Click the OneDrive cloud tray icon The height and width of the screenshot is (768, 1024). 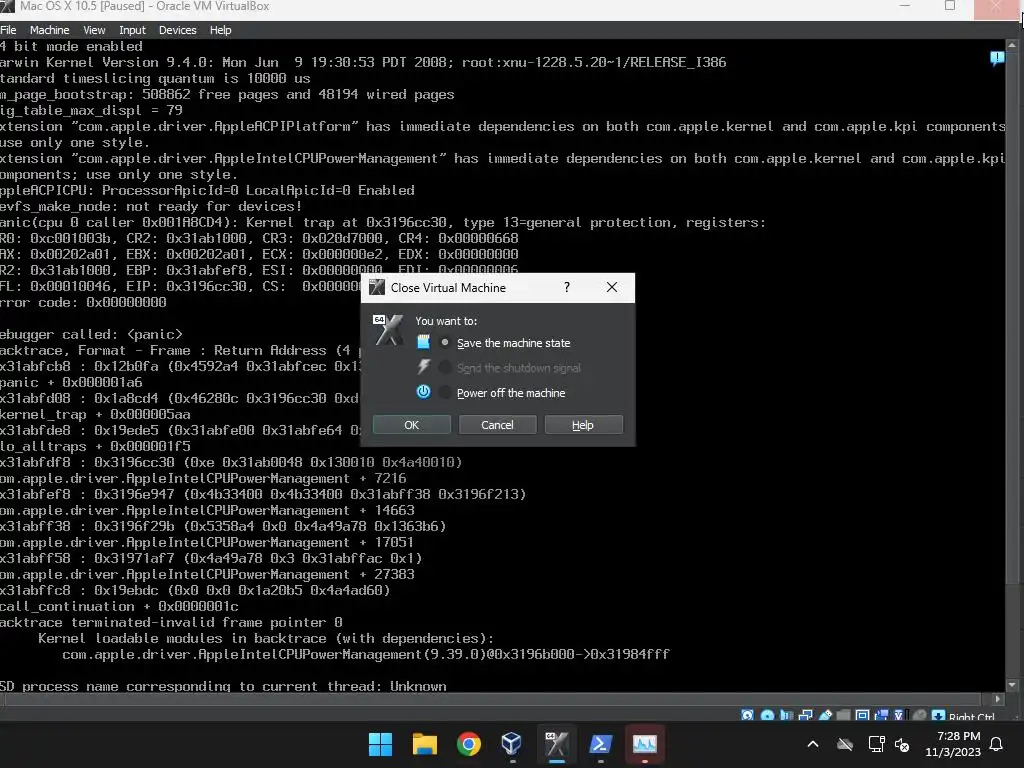point(845,744)
